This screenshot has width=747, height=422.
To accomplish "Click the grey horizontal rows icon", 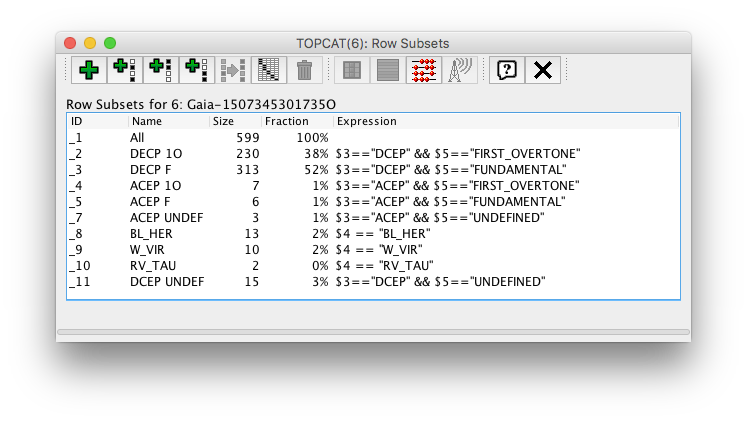I will [388, 70].
